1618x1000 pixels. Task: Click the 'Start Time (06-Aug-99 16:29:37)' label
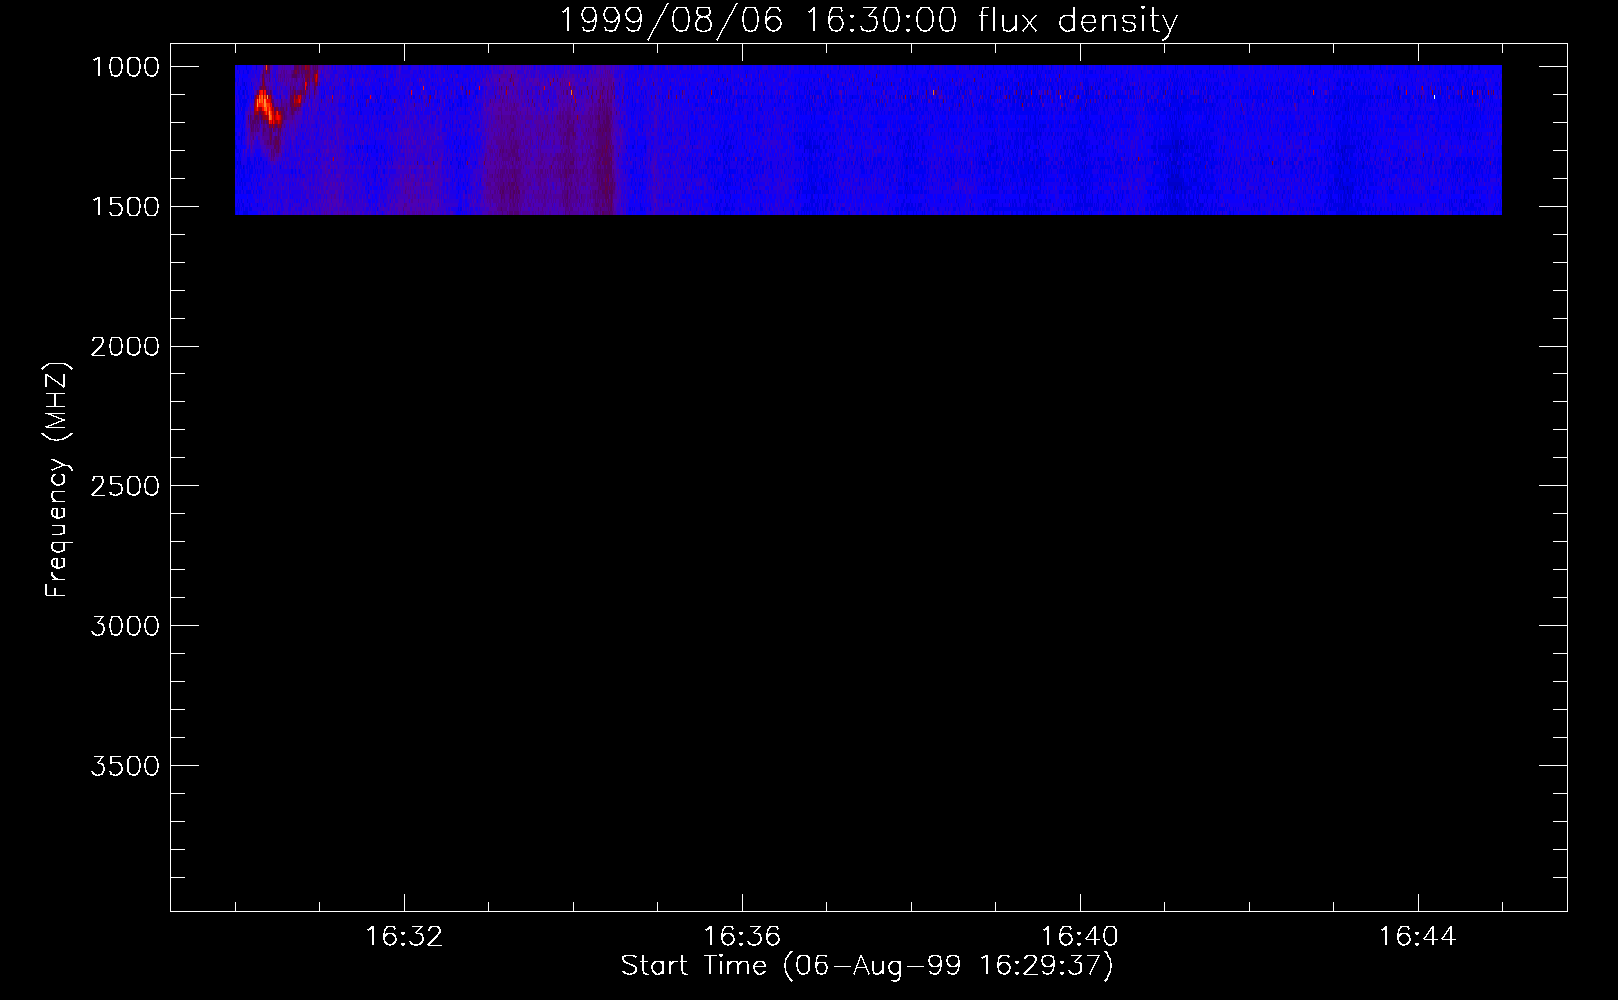point(867,966)
